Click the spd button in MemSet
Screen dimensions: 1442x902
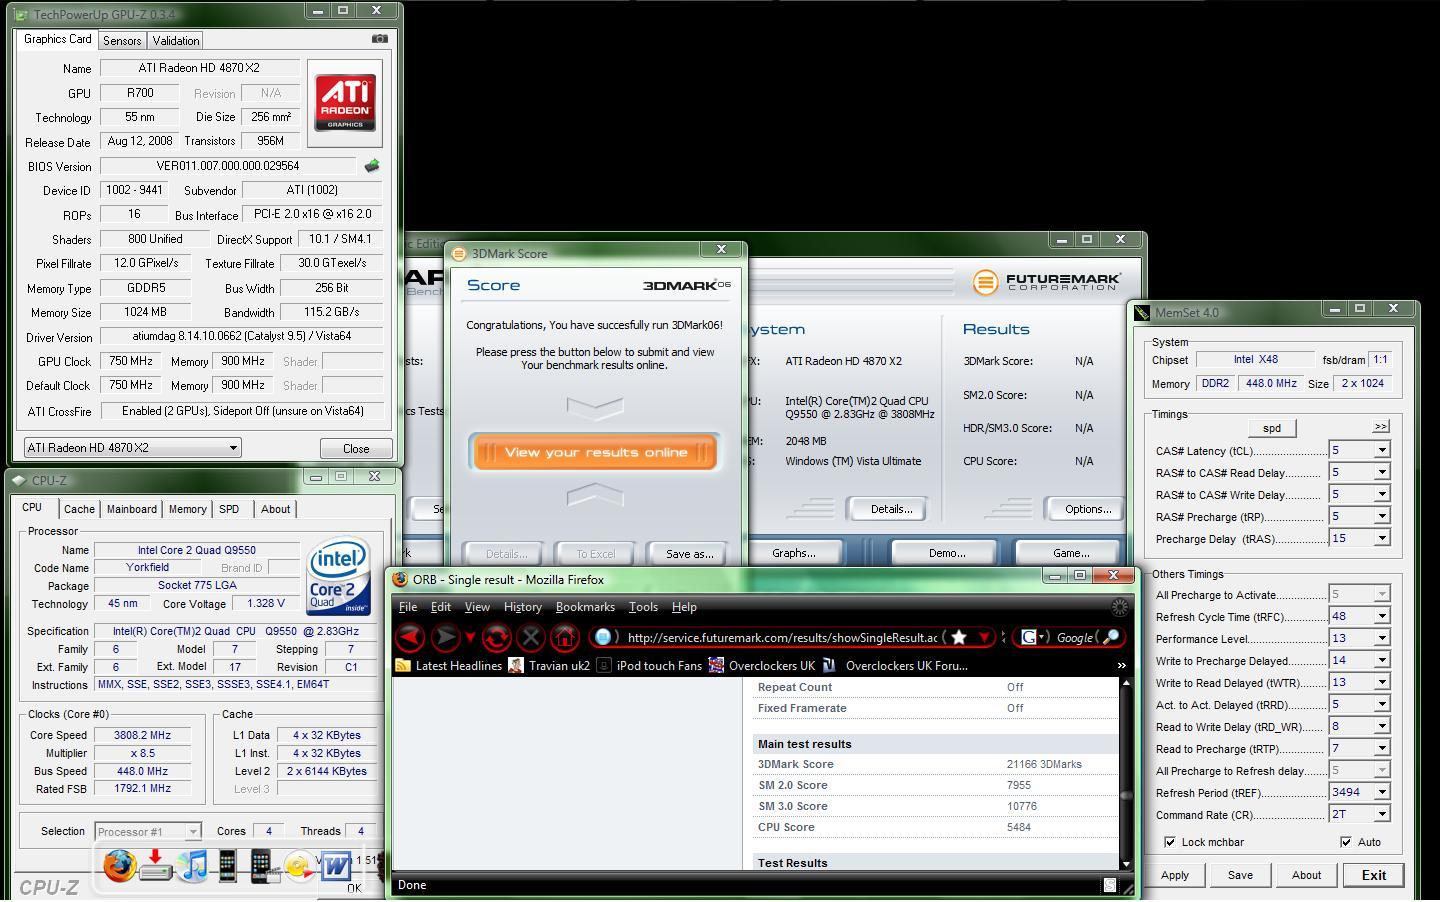1272,428
